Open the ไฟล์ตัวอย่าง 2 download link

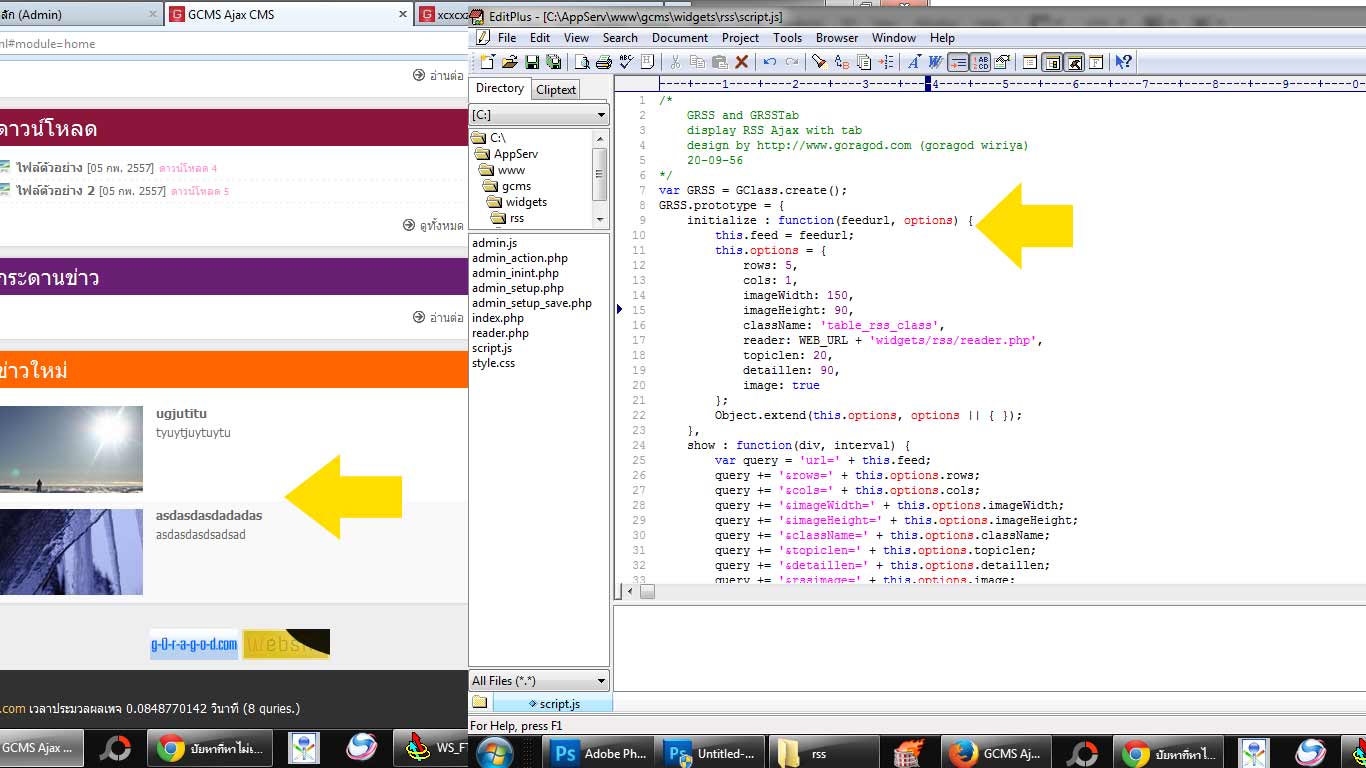(55, 191)
